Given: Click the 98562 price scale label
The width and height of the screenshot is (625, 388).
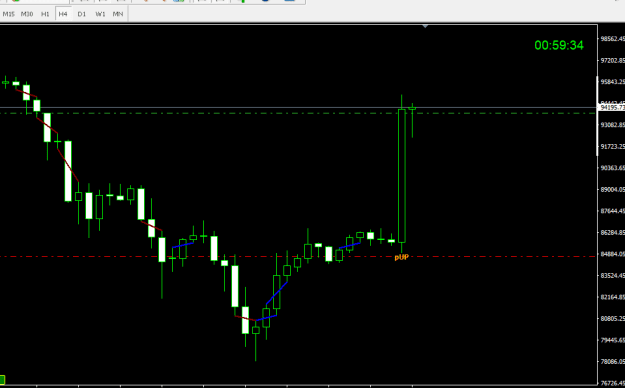Looking at the screenshot, I should (612, 39).
